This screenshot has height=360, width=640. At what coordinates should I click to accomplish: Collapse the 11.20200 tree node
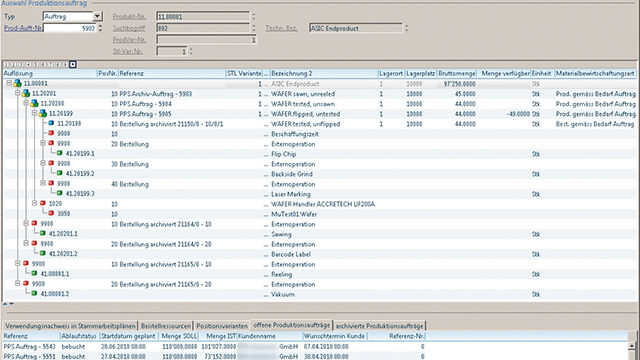pyautogui.click(x=26, y=103)
